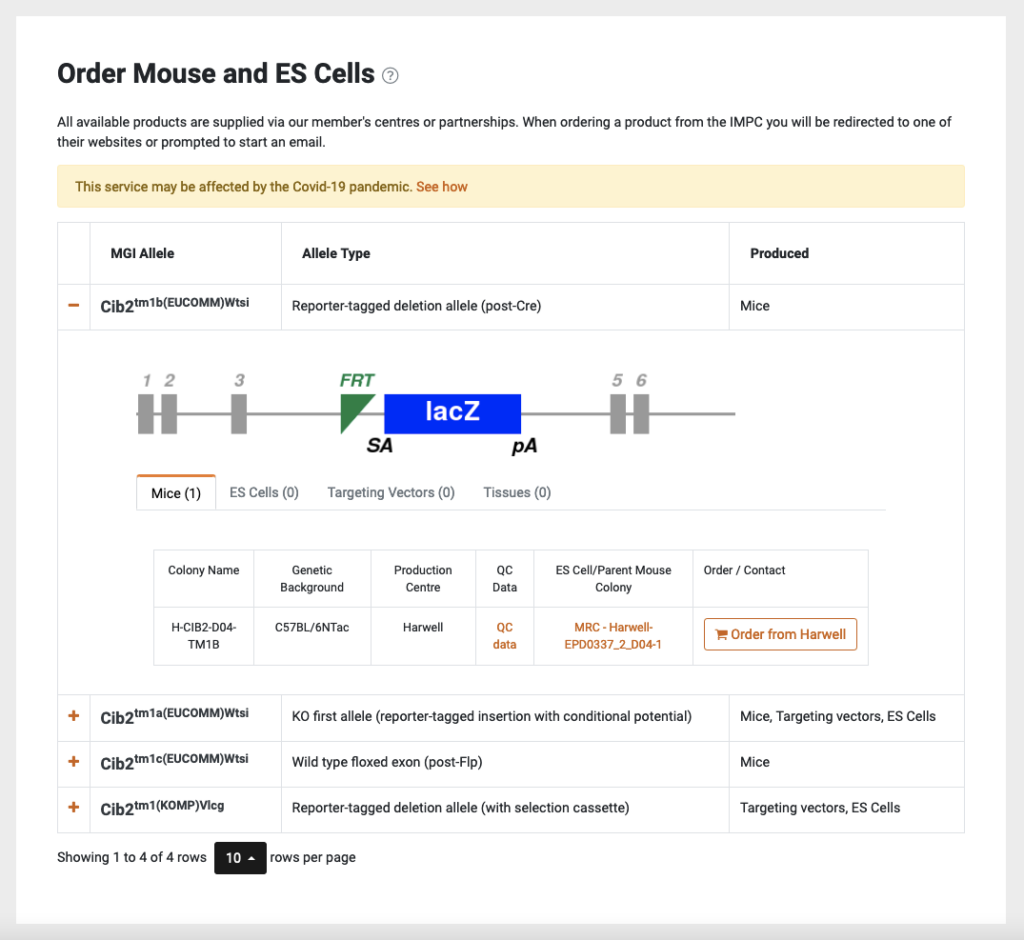Click the See how Covid-19 link
Viewport: 1024px width, 940px height.
click(x=442, y=187)
